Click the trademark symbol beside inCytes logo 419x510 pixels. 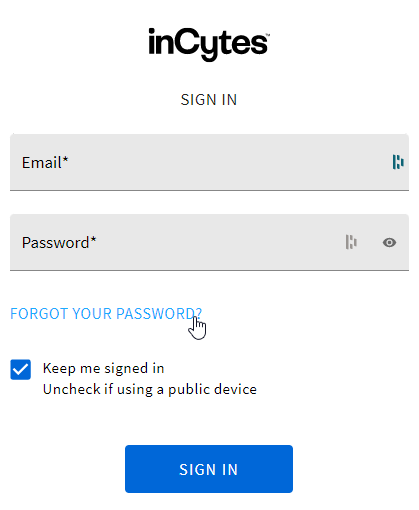[267, 34]
